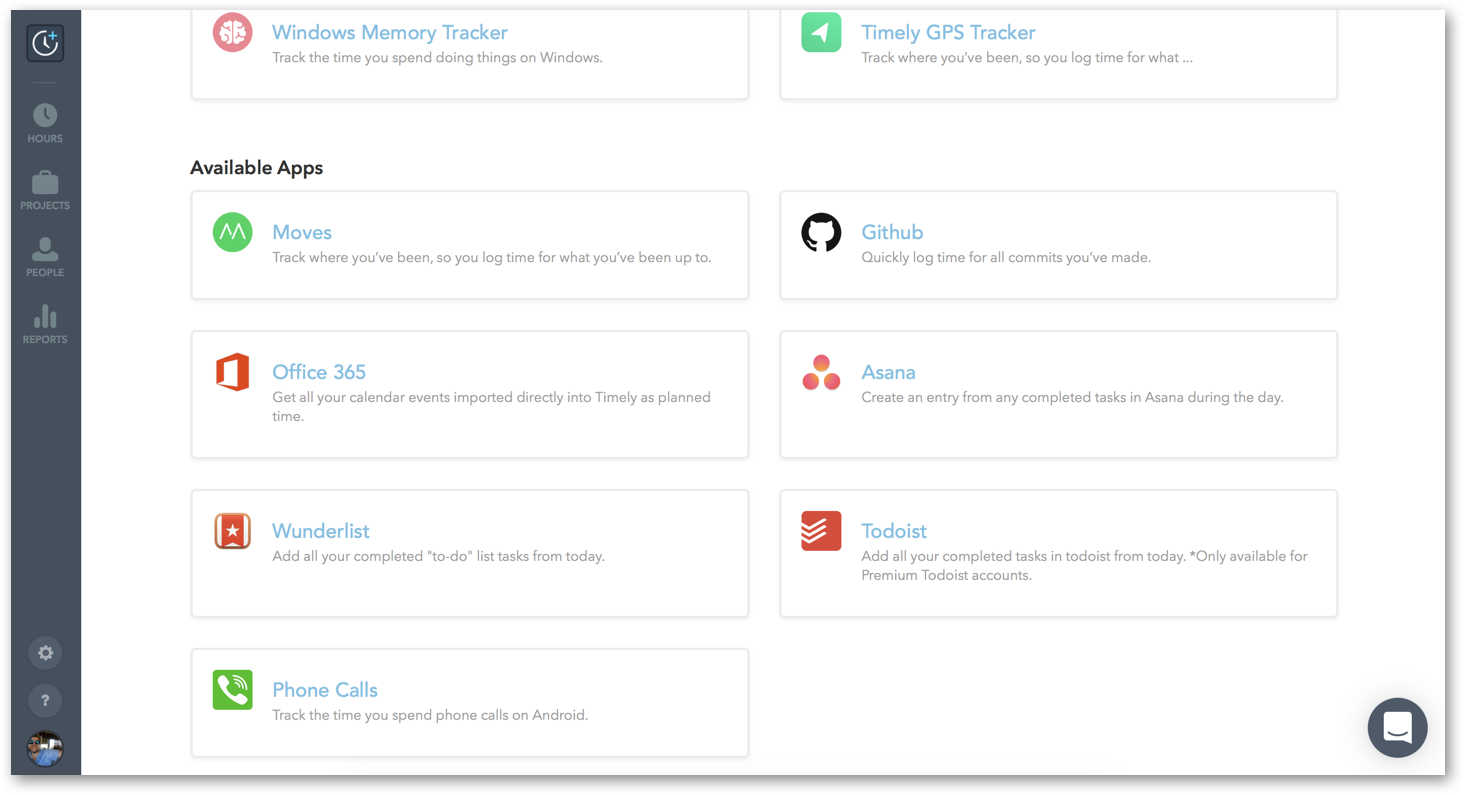
Task: Select the Wunderlist star icon
Action: 232,531
